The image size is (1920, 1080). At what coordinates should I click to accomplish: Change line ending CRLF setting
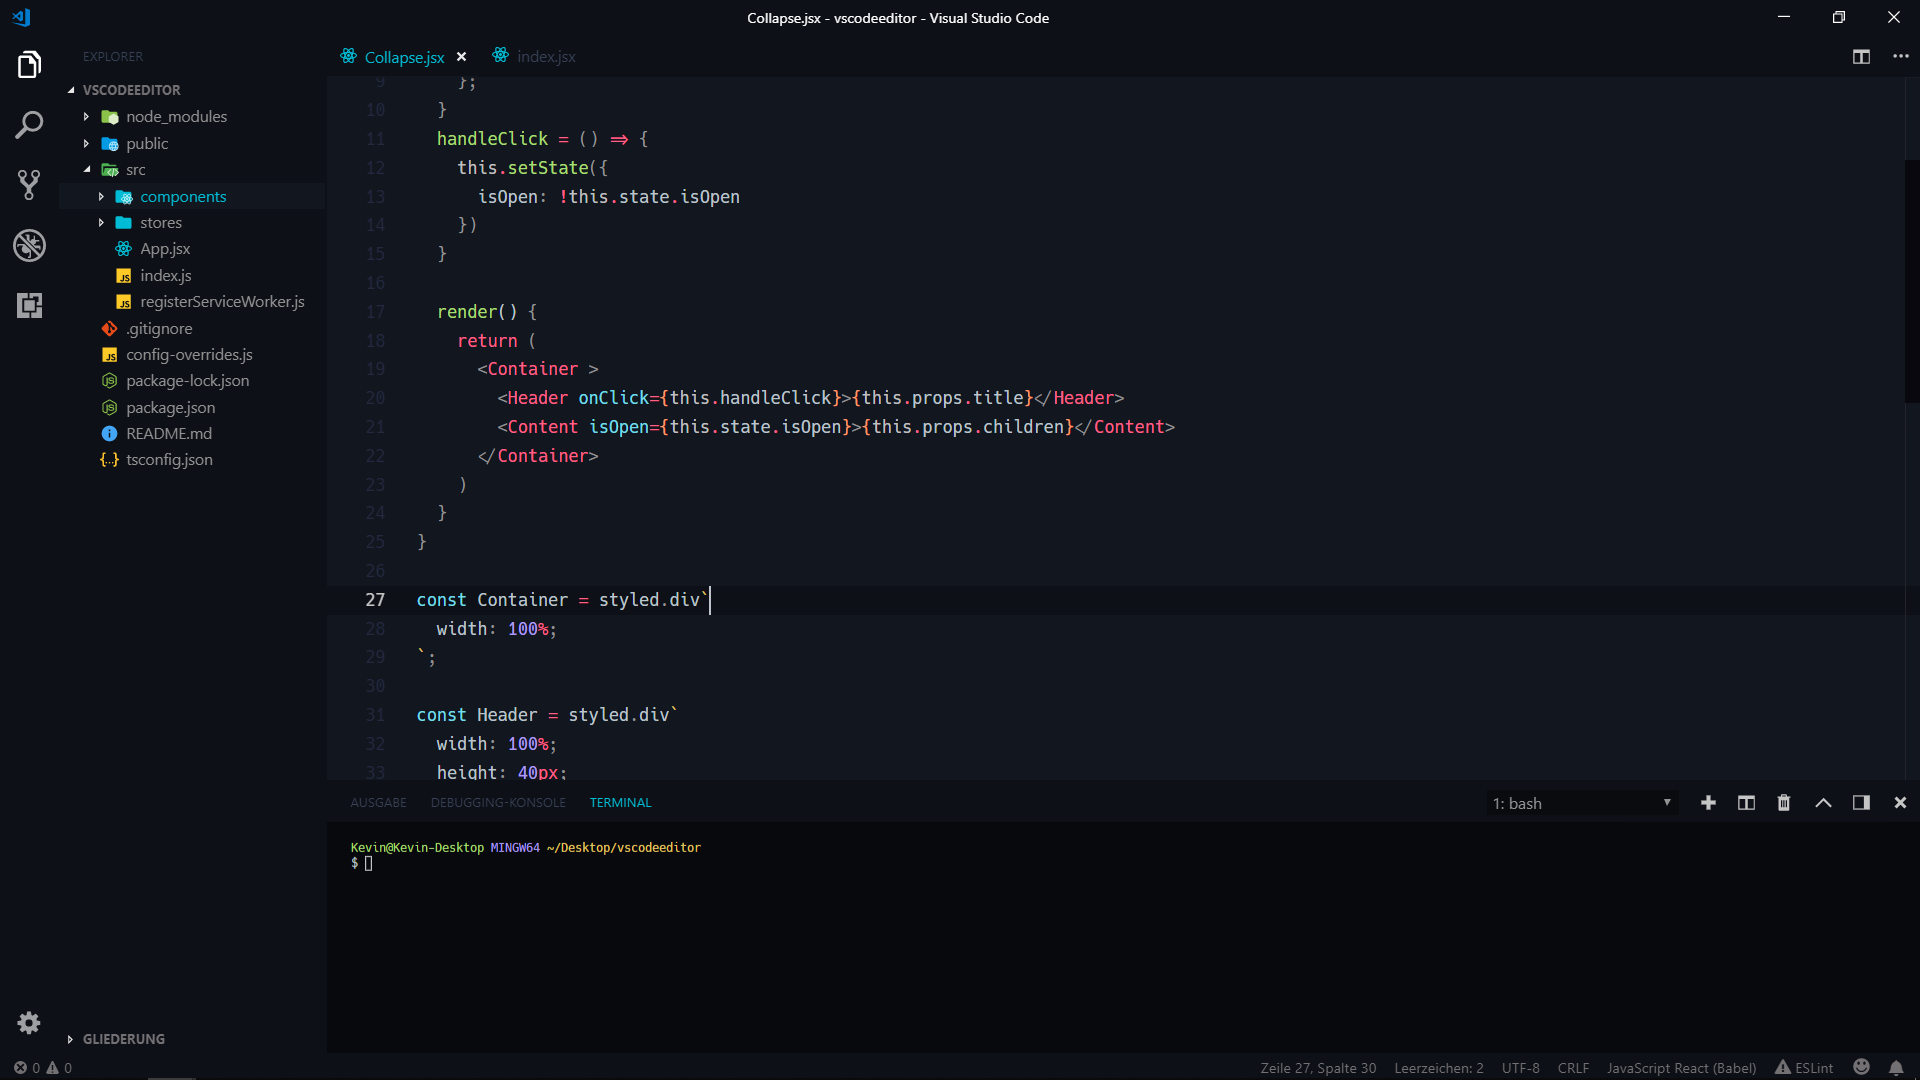1573,1068
